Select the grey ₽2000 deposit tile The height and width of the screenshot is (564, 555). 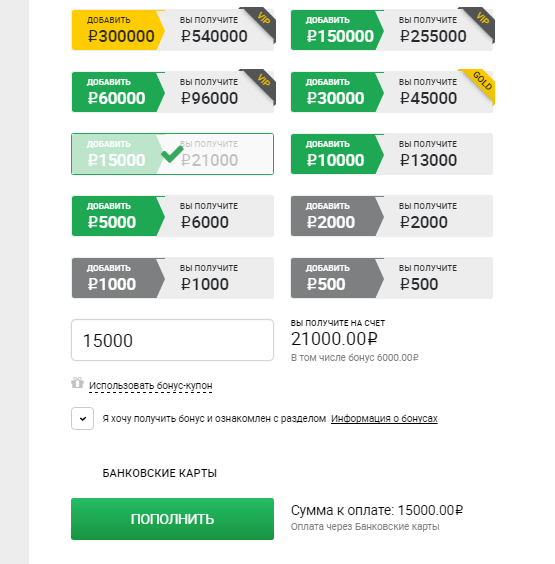392,216
